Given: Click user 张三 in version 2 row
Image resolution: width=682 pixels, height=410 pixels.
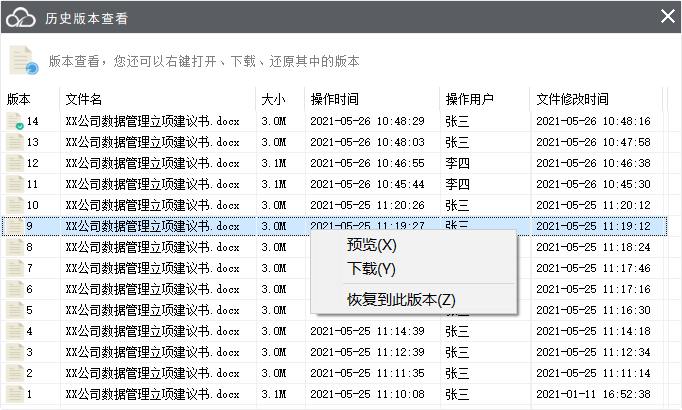Looking at the screenshot, I should (457, 373).
